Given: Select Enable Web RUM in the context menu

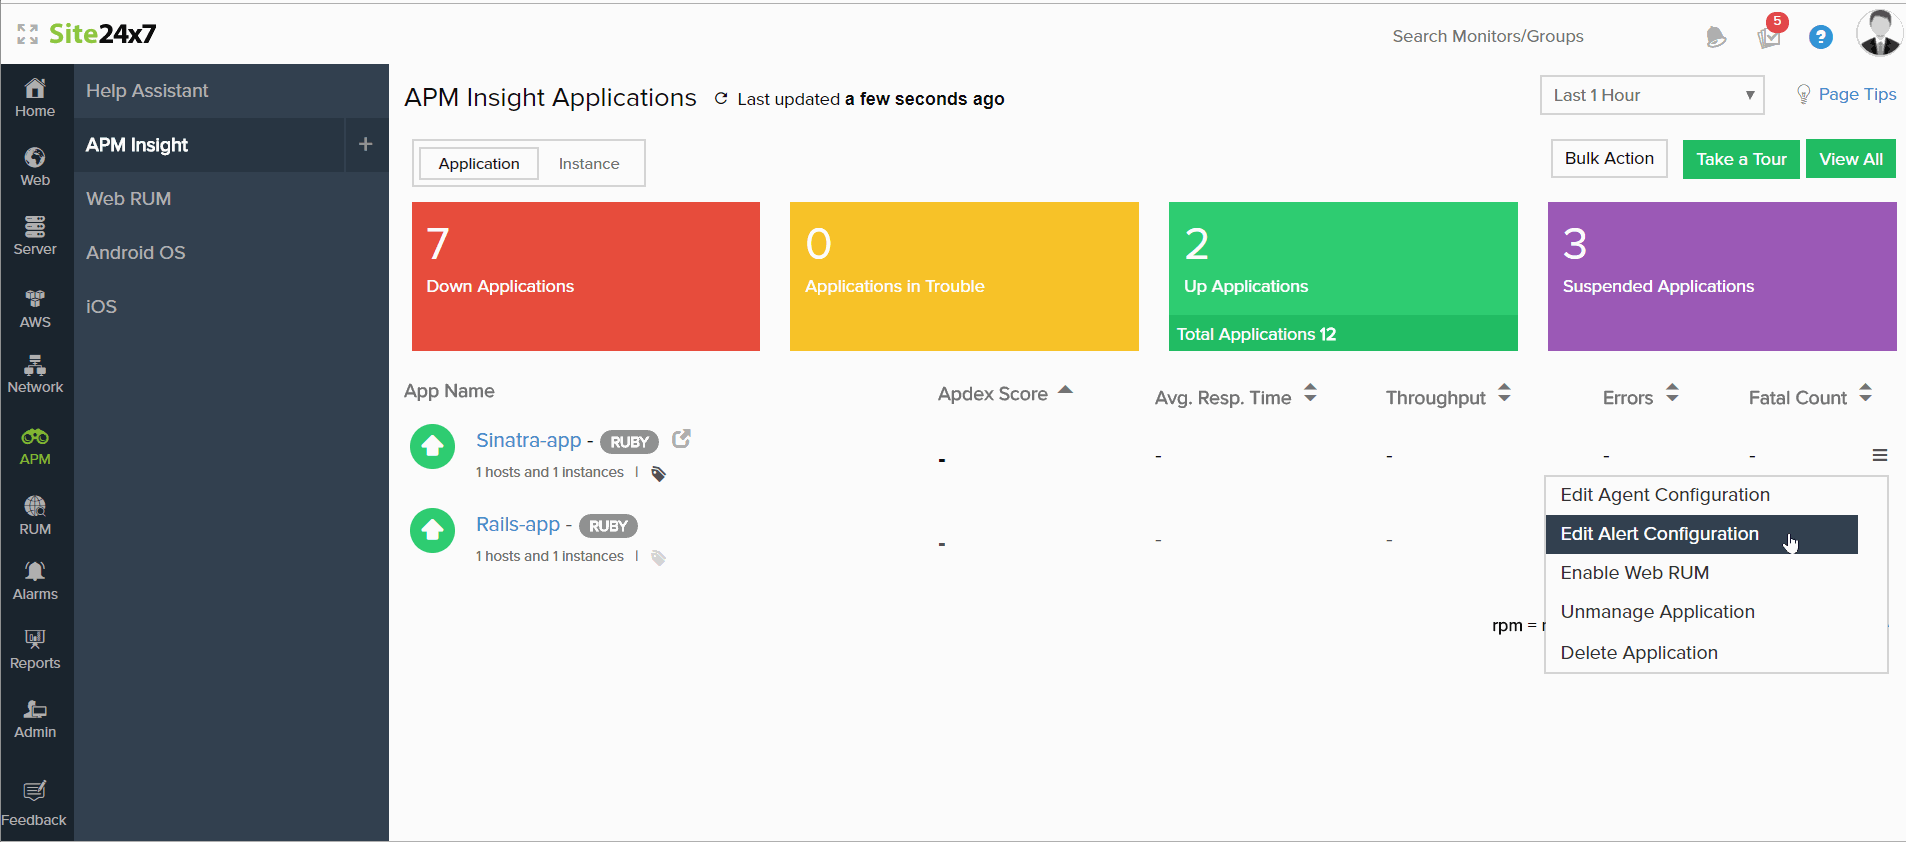Looking at the screenshot, I should point(1701,573).
